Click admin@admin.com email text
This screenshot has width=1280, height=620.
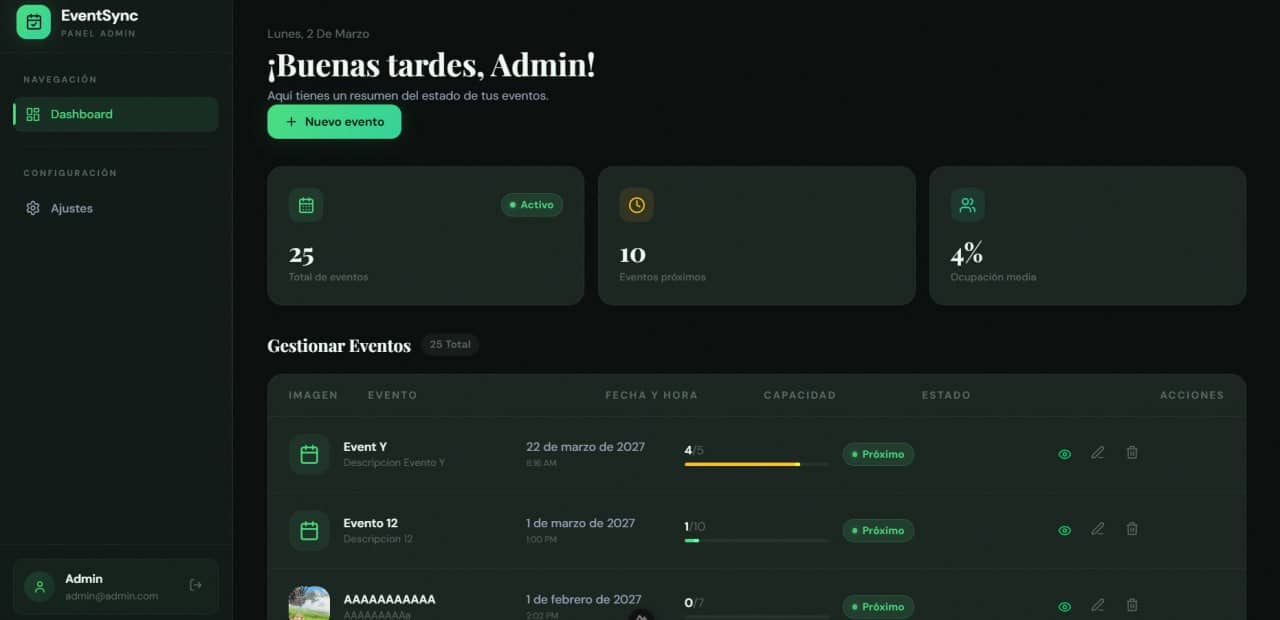click(x=111, y=596)
